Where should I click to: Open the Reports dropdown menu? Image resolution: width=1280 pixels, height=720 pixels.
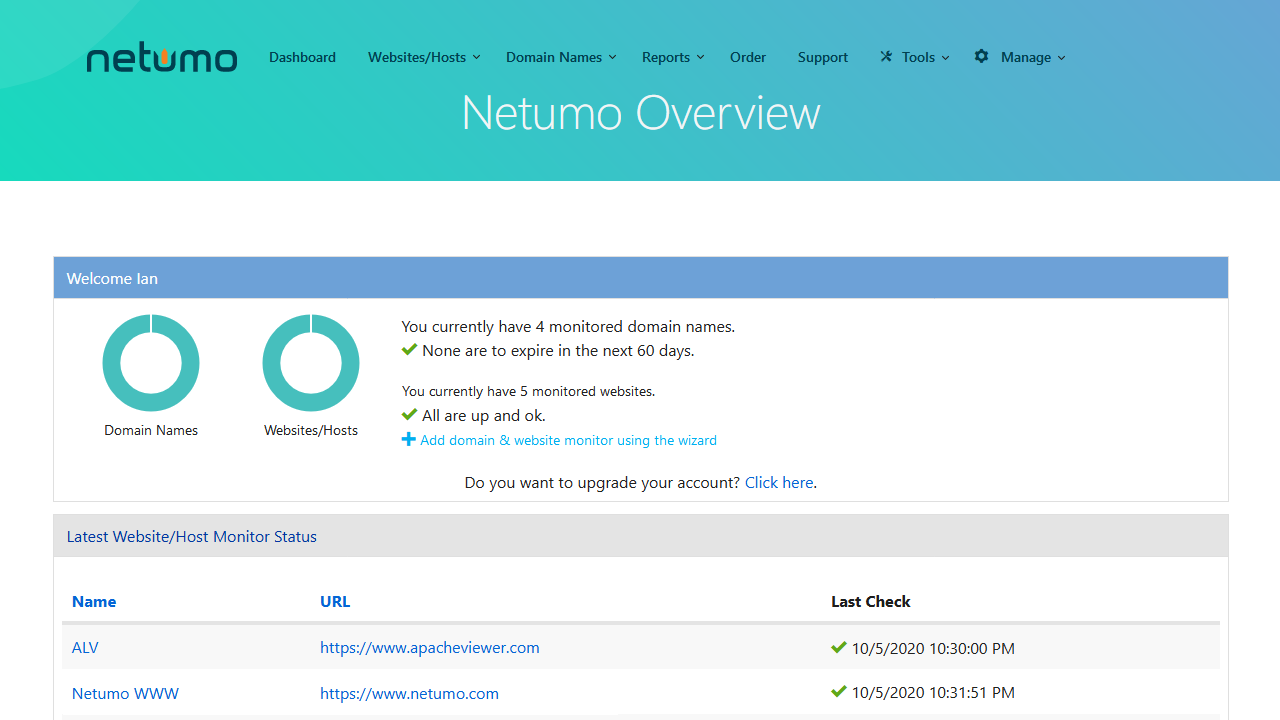tap(673, 57)
